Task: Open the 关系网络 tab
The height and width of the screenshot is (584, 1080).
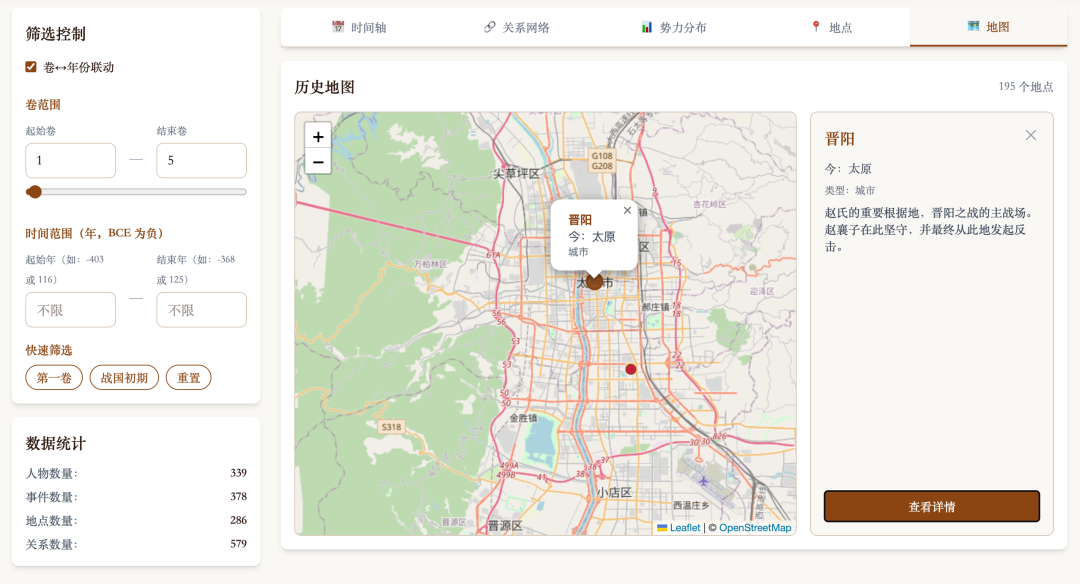Action: (517, 28)
